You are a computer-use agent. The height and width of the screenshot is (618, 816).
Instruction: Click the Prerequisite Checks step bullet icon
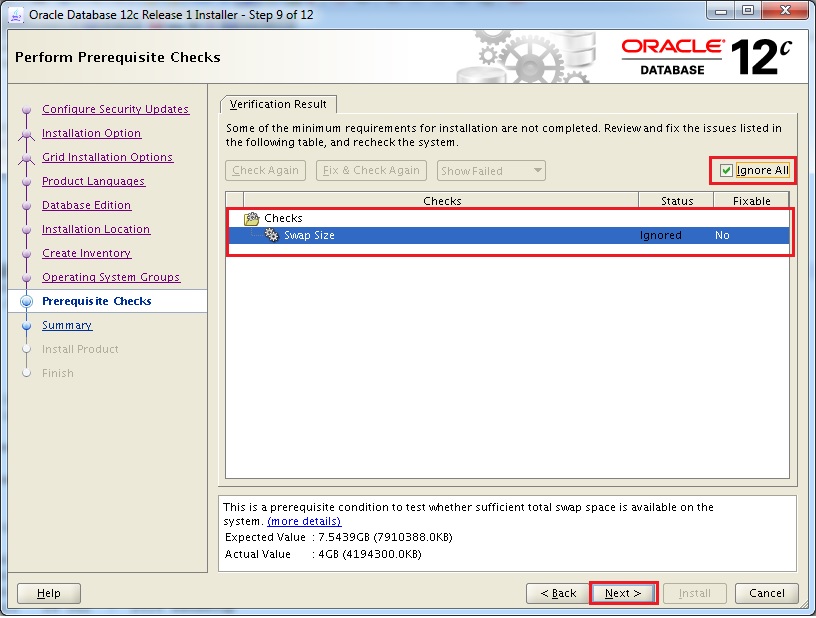[x=27, y=301]
